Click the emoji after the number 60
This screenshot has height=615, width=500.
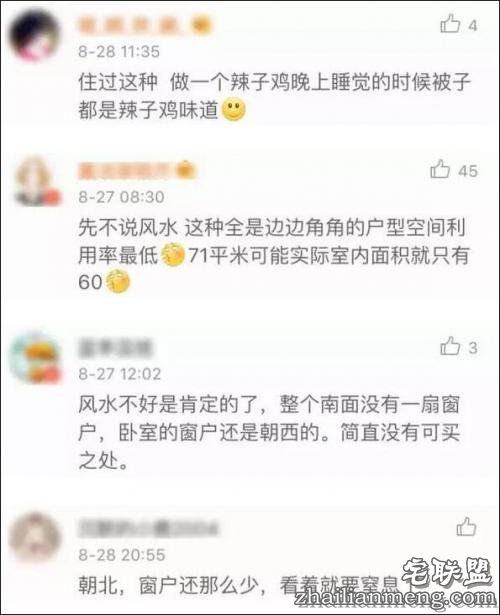point(118,282)
